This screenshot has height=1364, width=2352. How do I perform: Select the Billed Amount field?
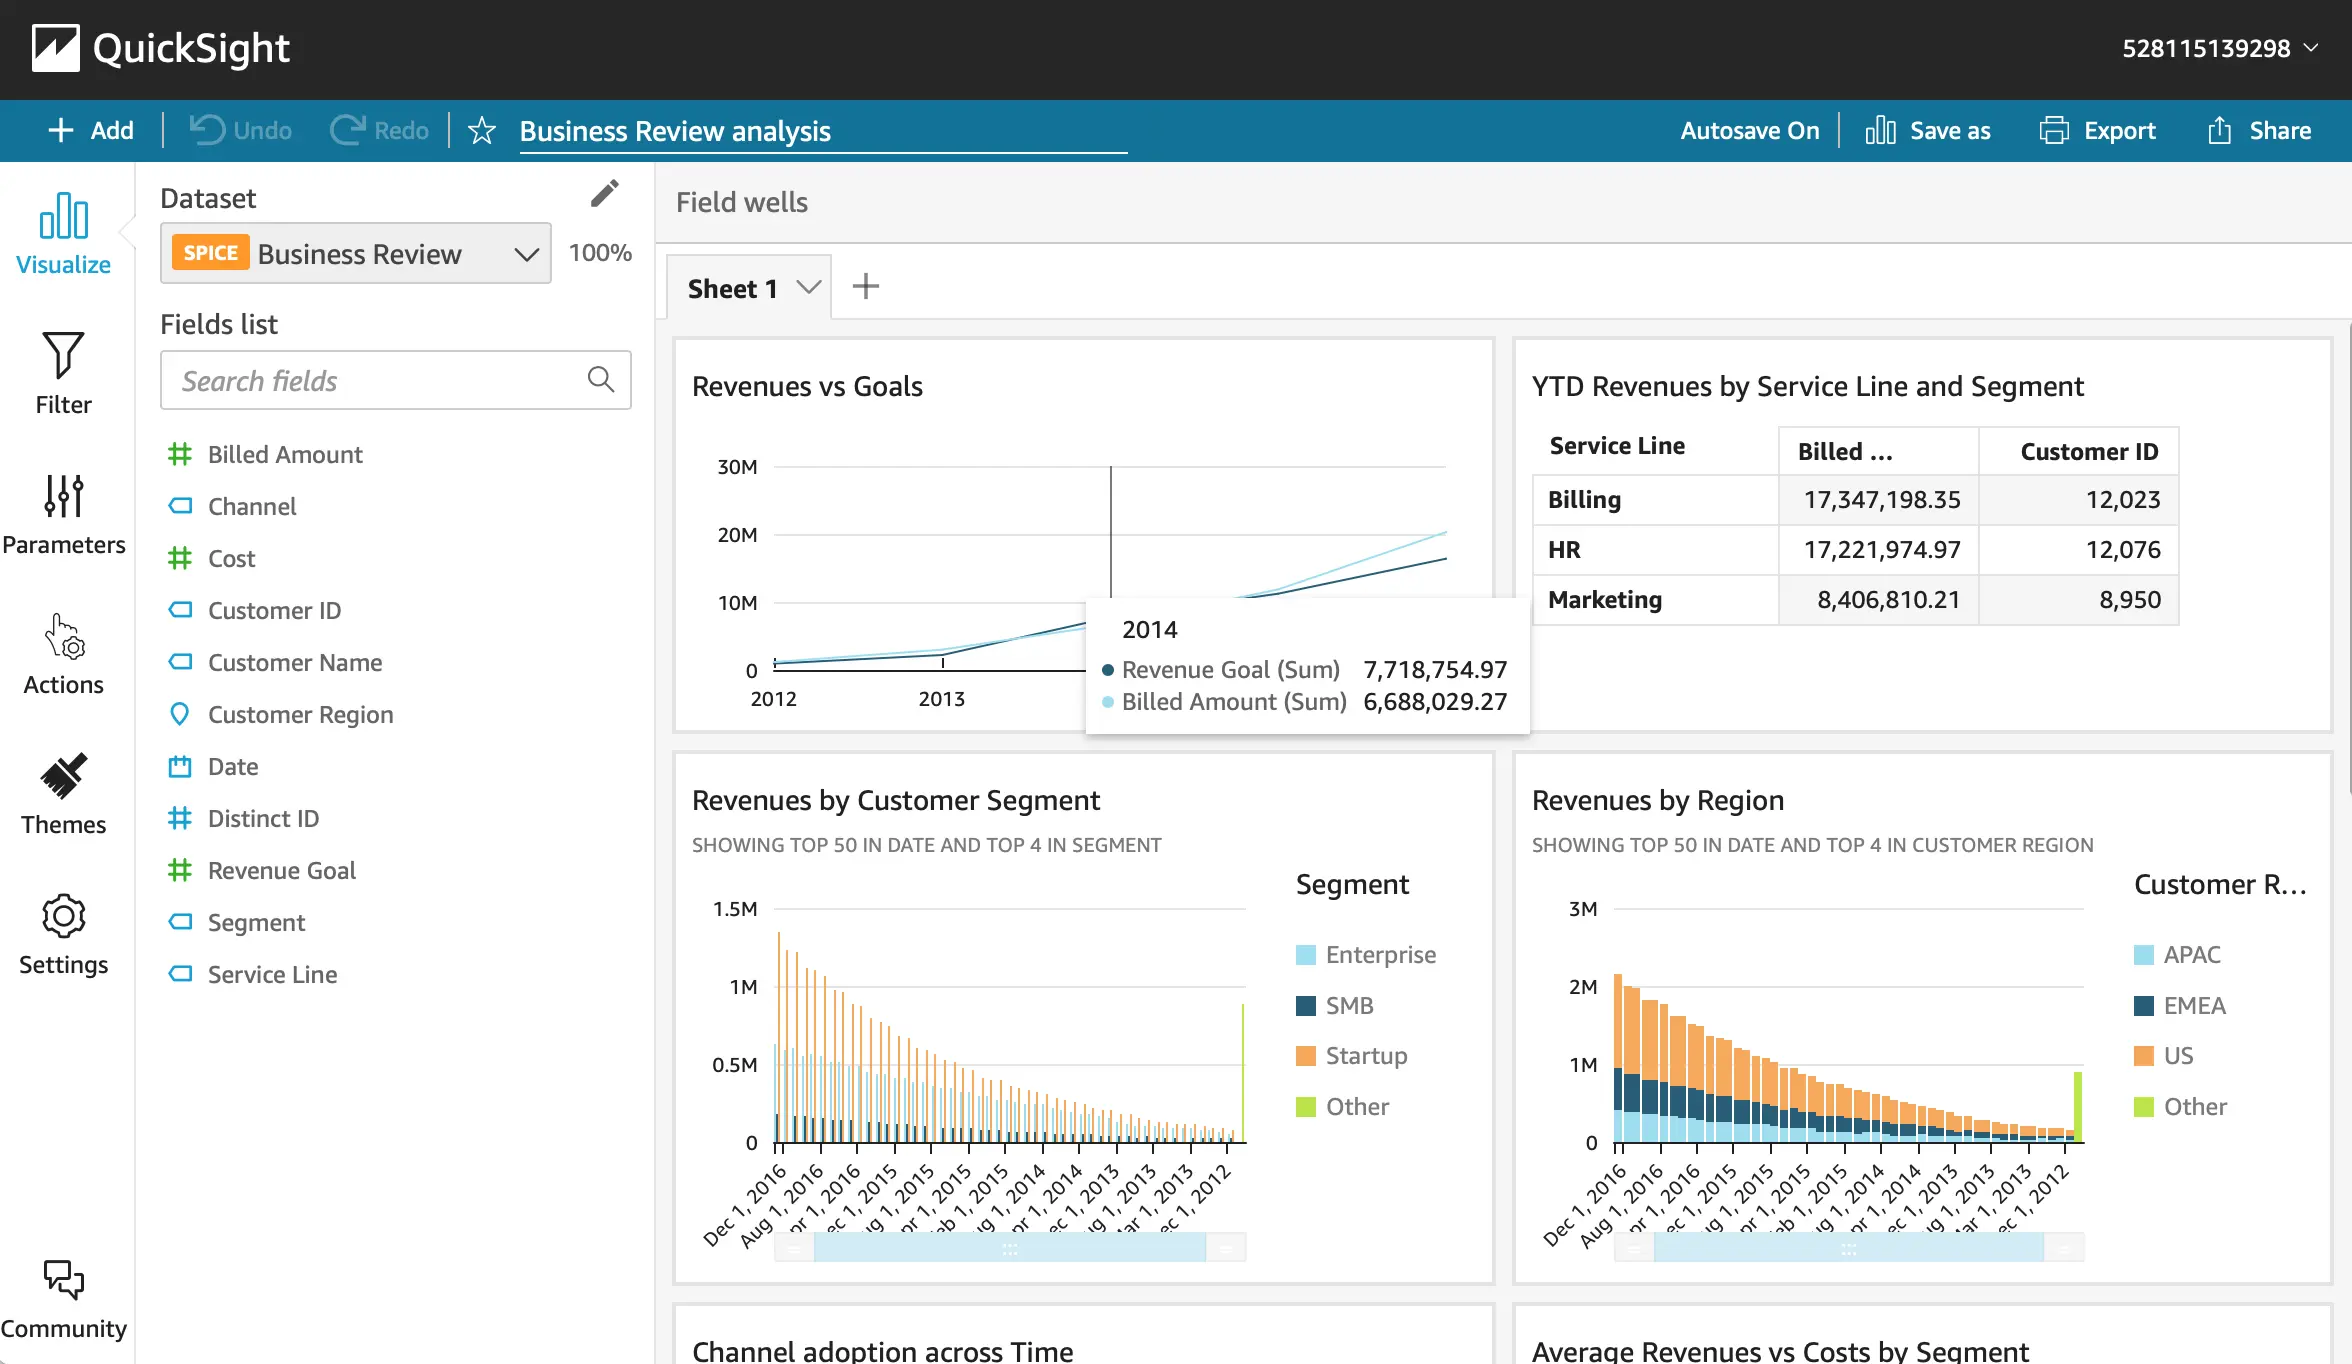(285, 454)
